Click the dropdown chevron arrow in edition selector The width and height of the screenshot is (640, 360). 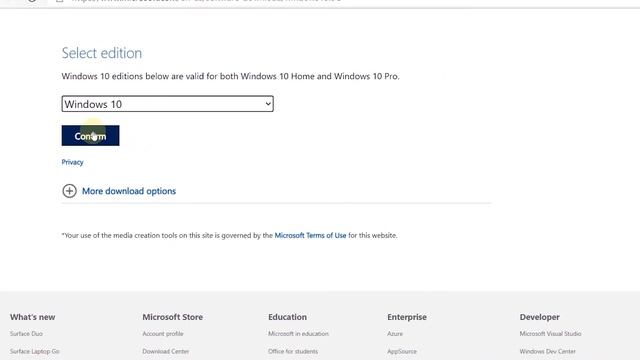coord(268,104)
